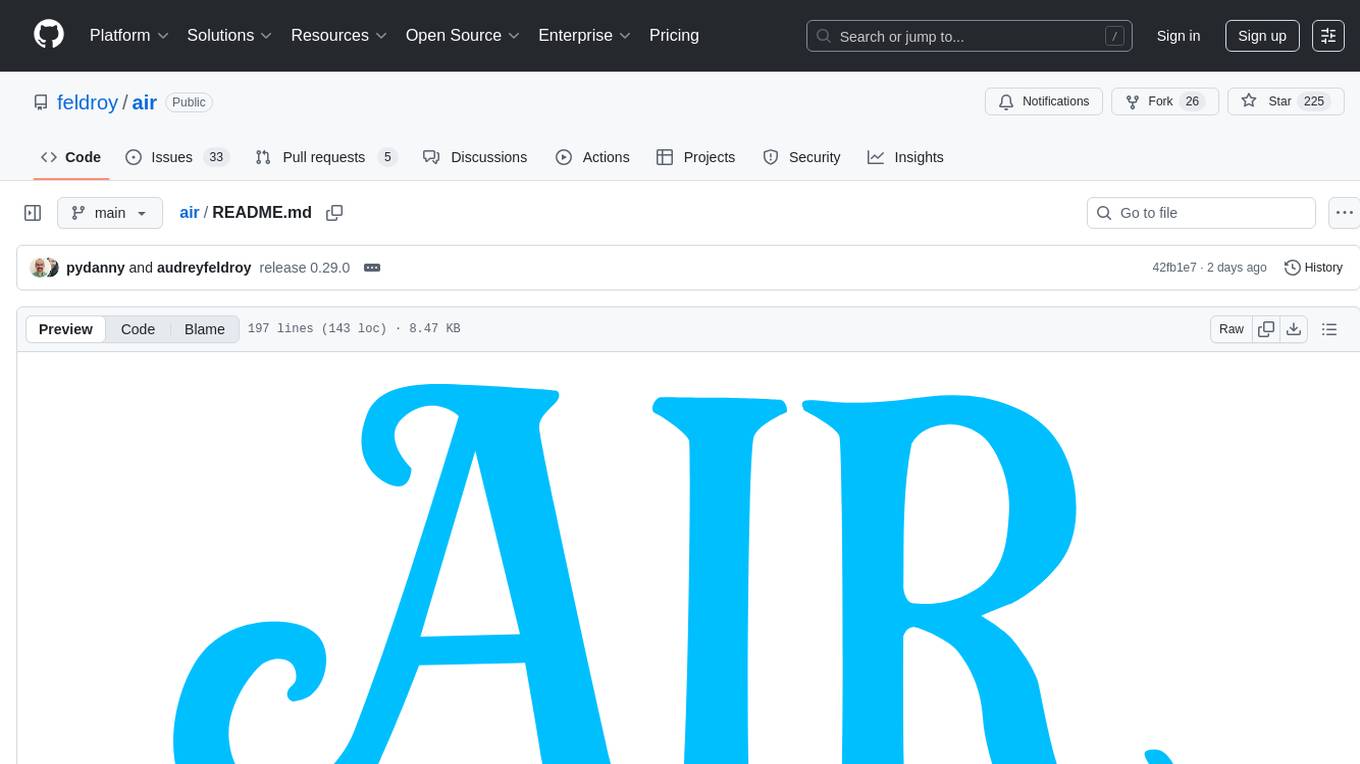Open the audreyfeldroy author profile
This screenshot has height=764, width=1360.
204,267
